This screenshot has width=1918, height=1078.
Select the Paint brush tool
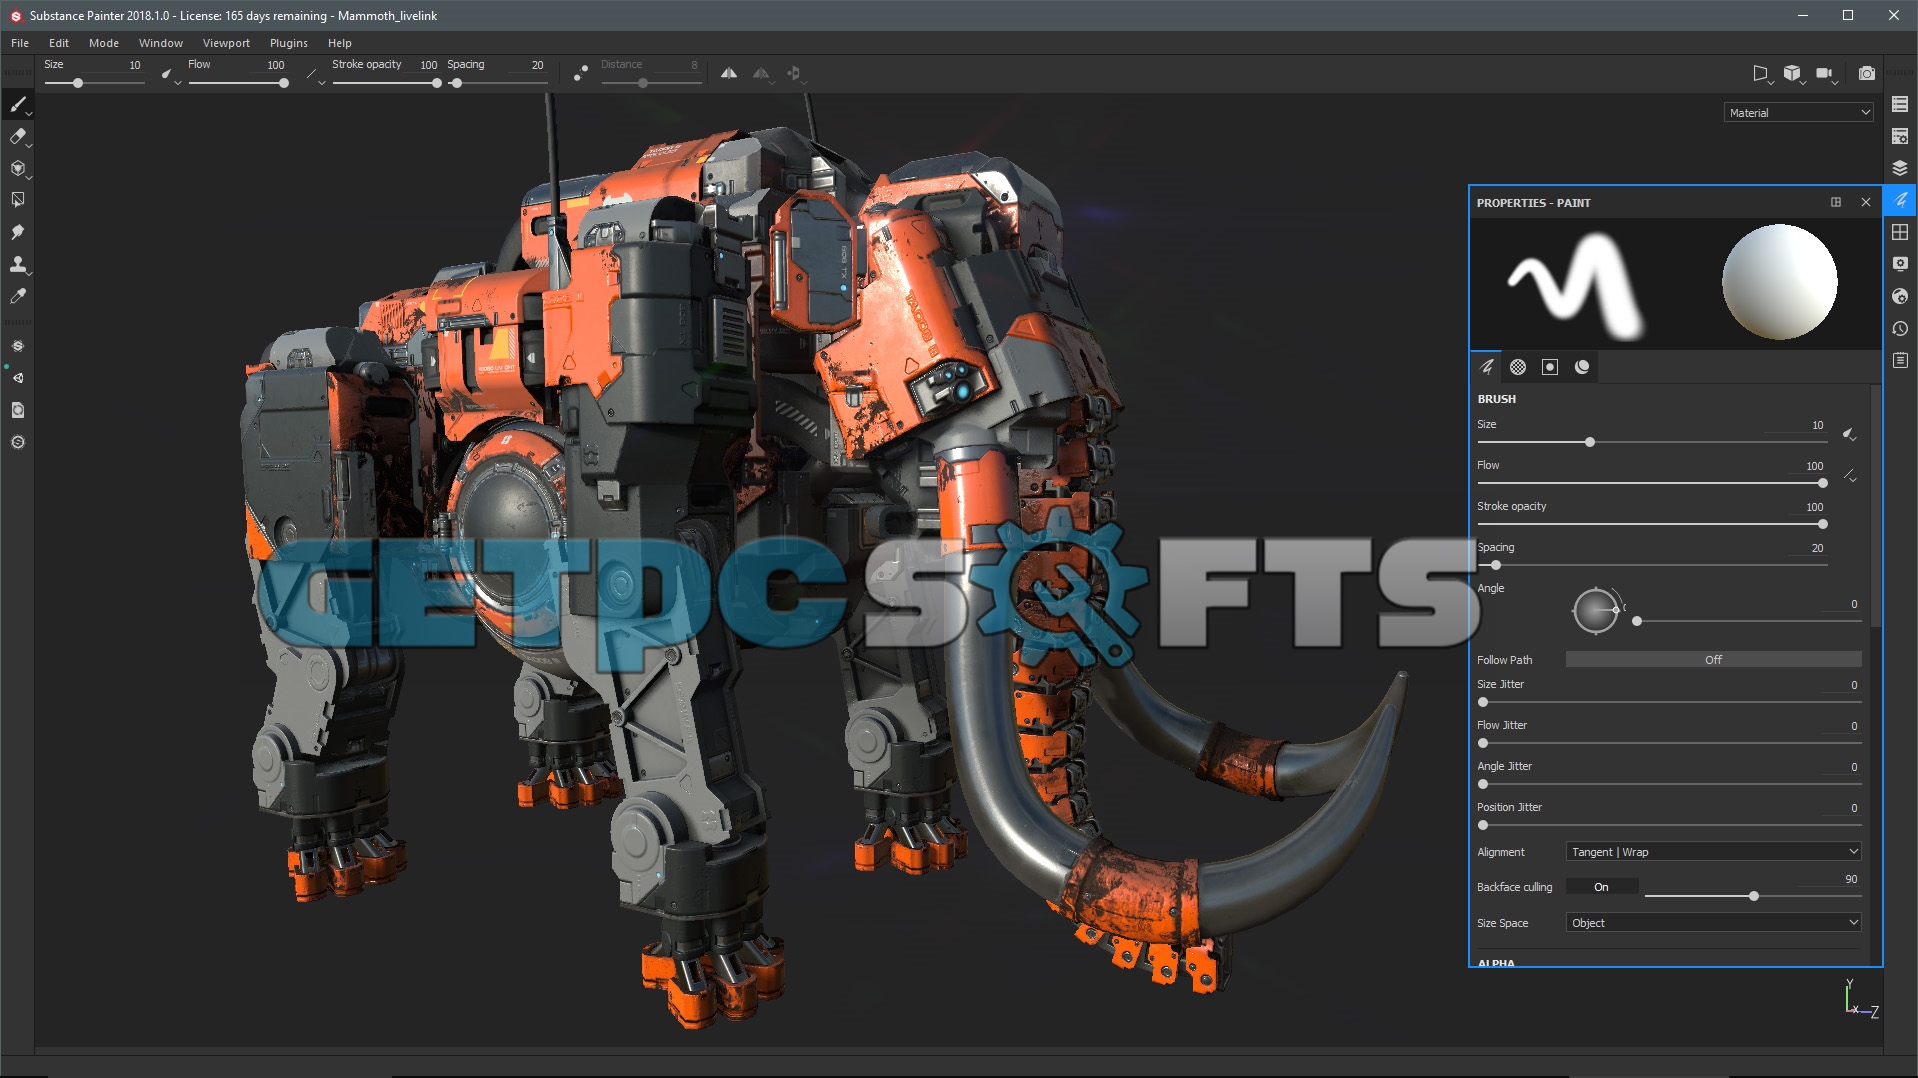[x=17, y=105]
